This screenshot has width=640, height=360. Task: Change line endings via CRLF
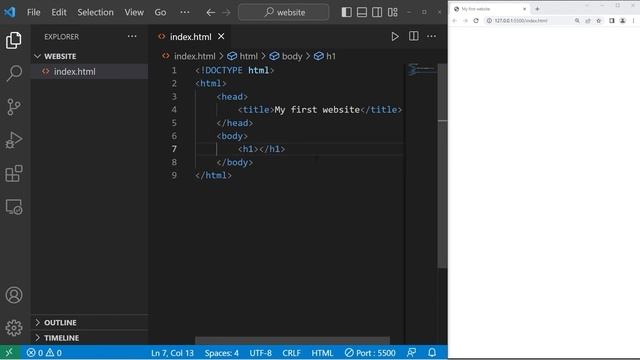tap(291, 353)
